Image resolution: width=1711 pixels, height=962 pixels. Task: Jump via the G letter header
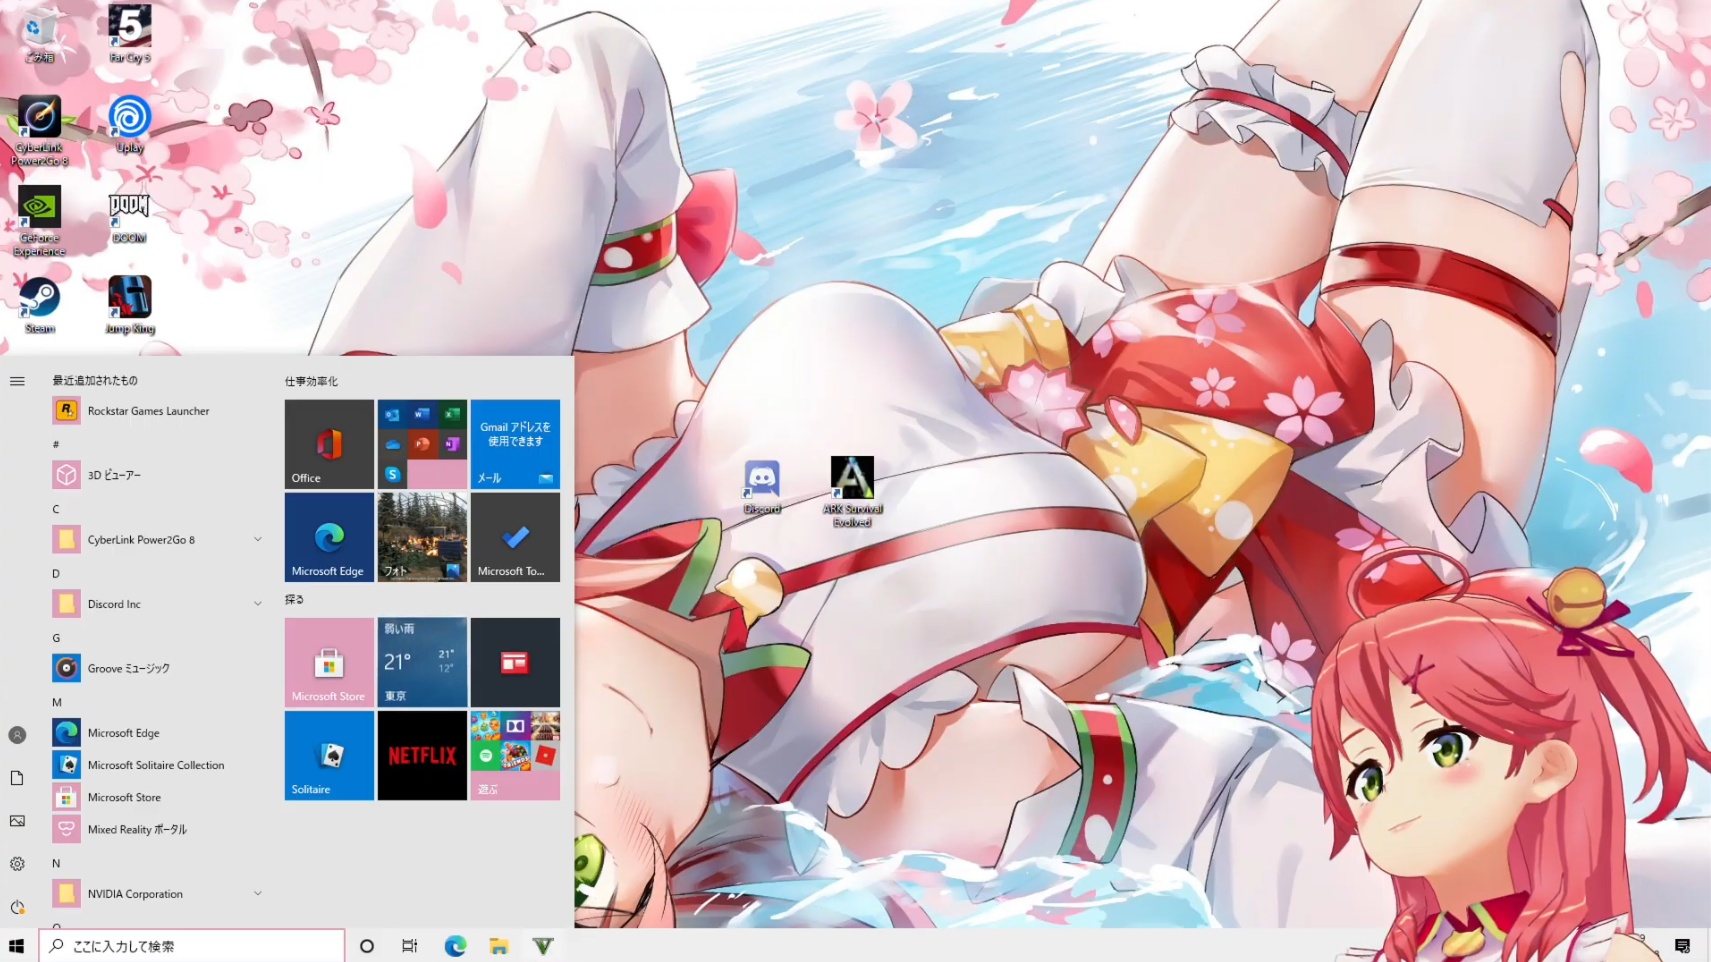coord(56,638)
